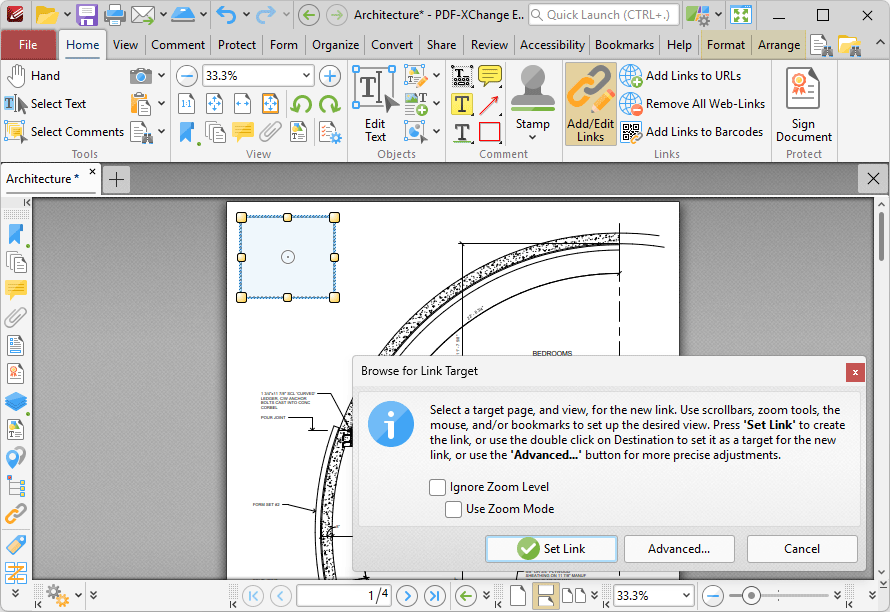Switch to the Comment ribbon tab
The height and width of the screenshot is (612, 890).
tap(178, 45)
